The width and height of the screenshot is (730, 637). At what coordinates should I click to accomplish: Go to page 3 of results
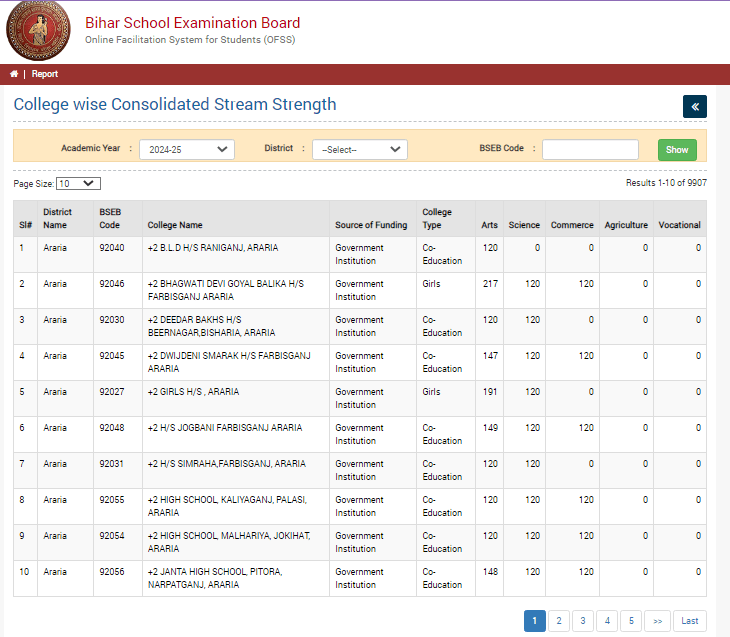[583, 621]
